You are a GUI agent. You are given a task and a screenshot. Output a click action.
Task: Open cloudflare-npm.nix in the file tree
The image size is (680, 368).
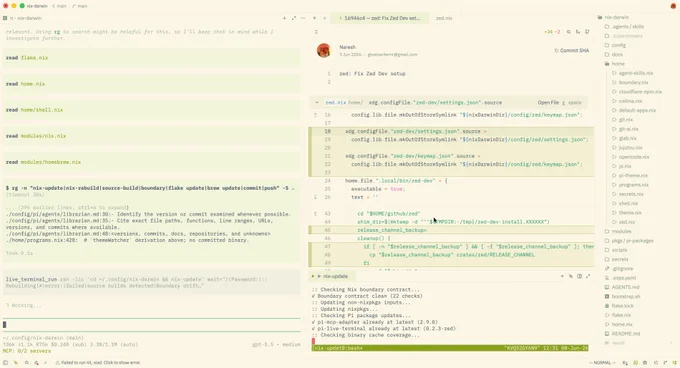[x=637, y=92]
